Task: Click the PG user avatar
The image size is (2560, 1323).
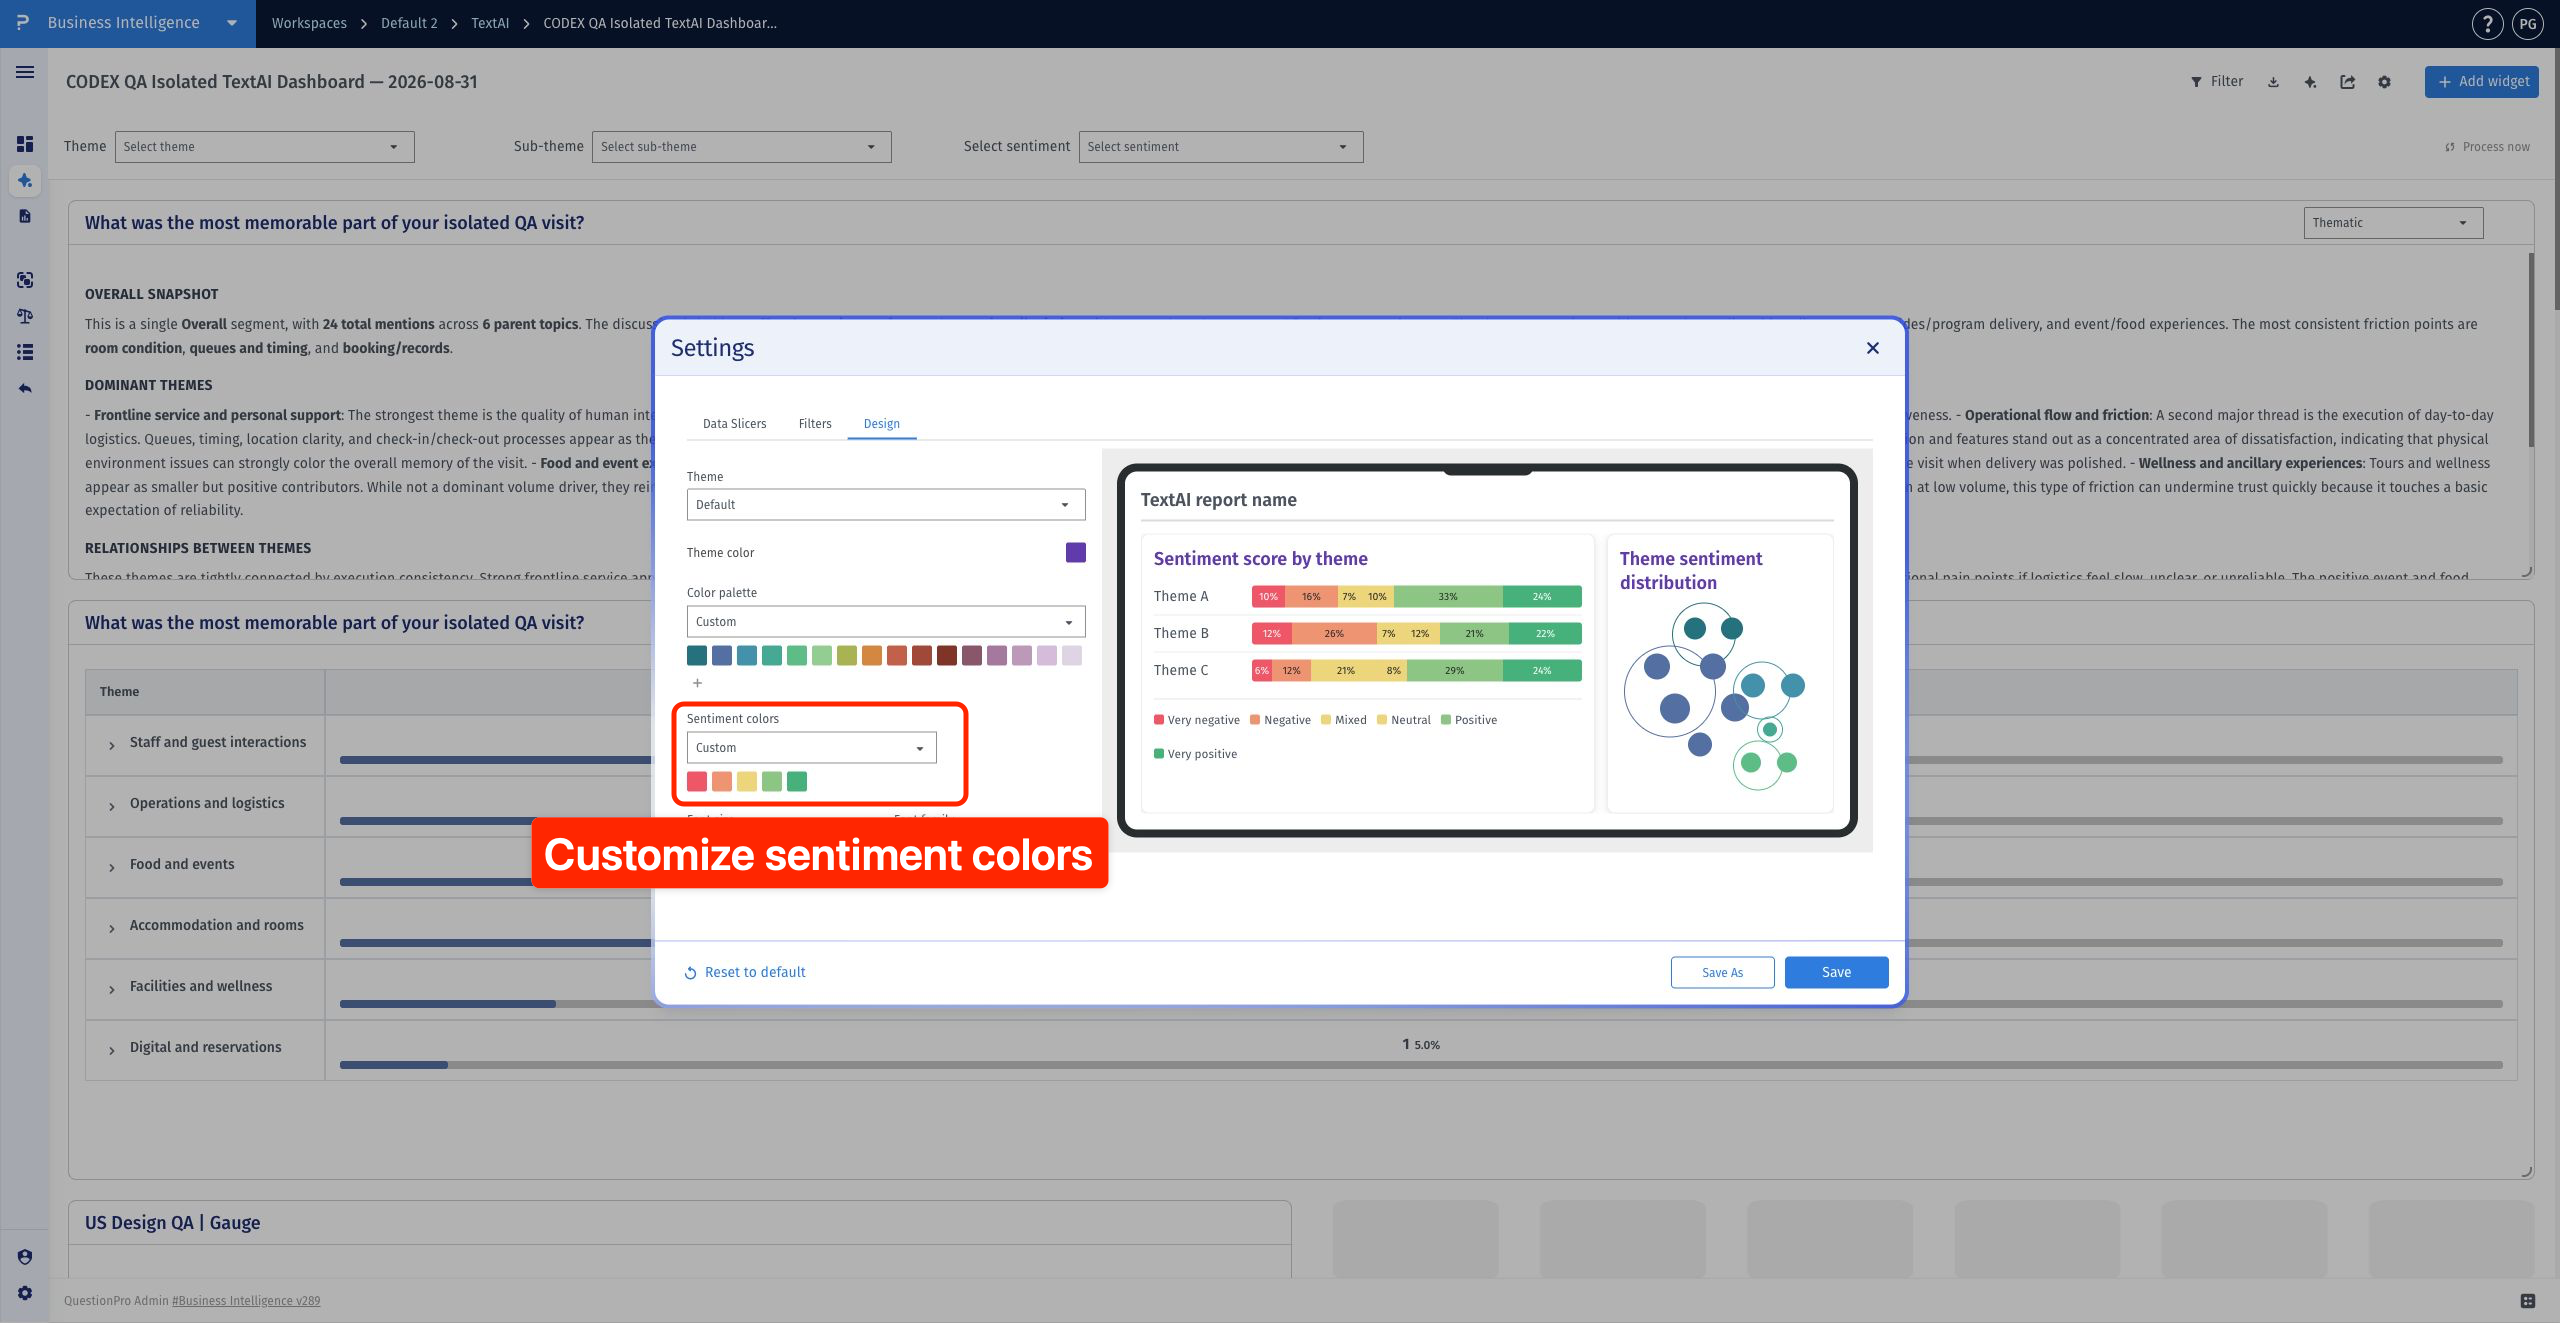Action: [x=2528, y=23]
